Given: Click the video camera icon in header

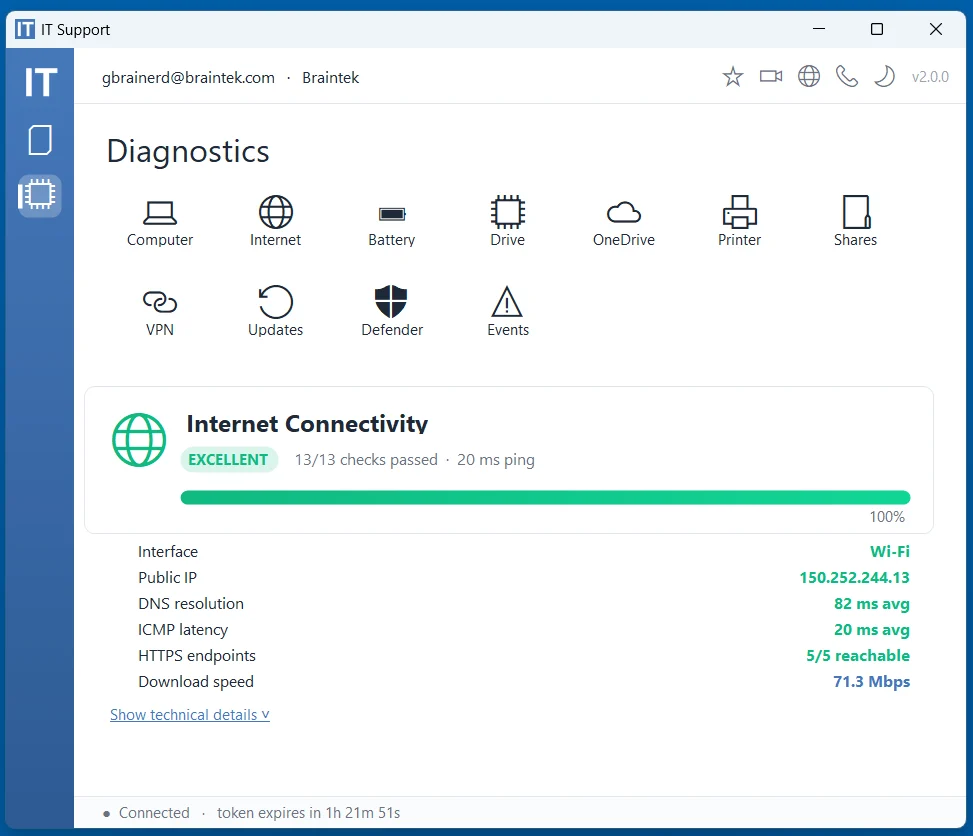Looking at the screenshot, I should (x=771, y=76).
